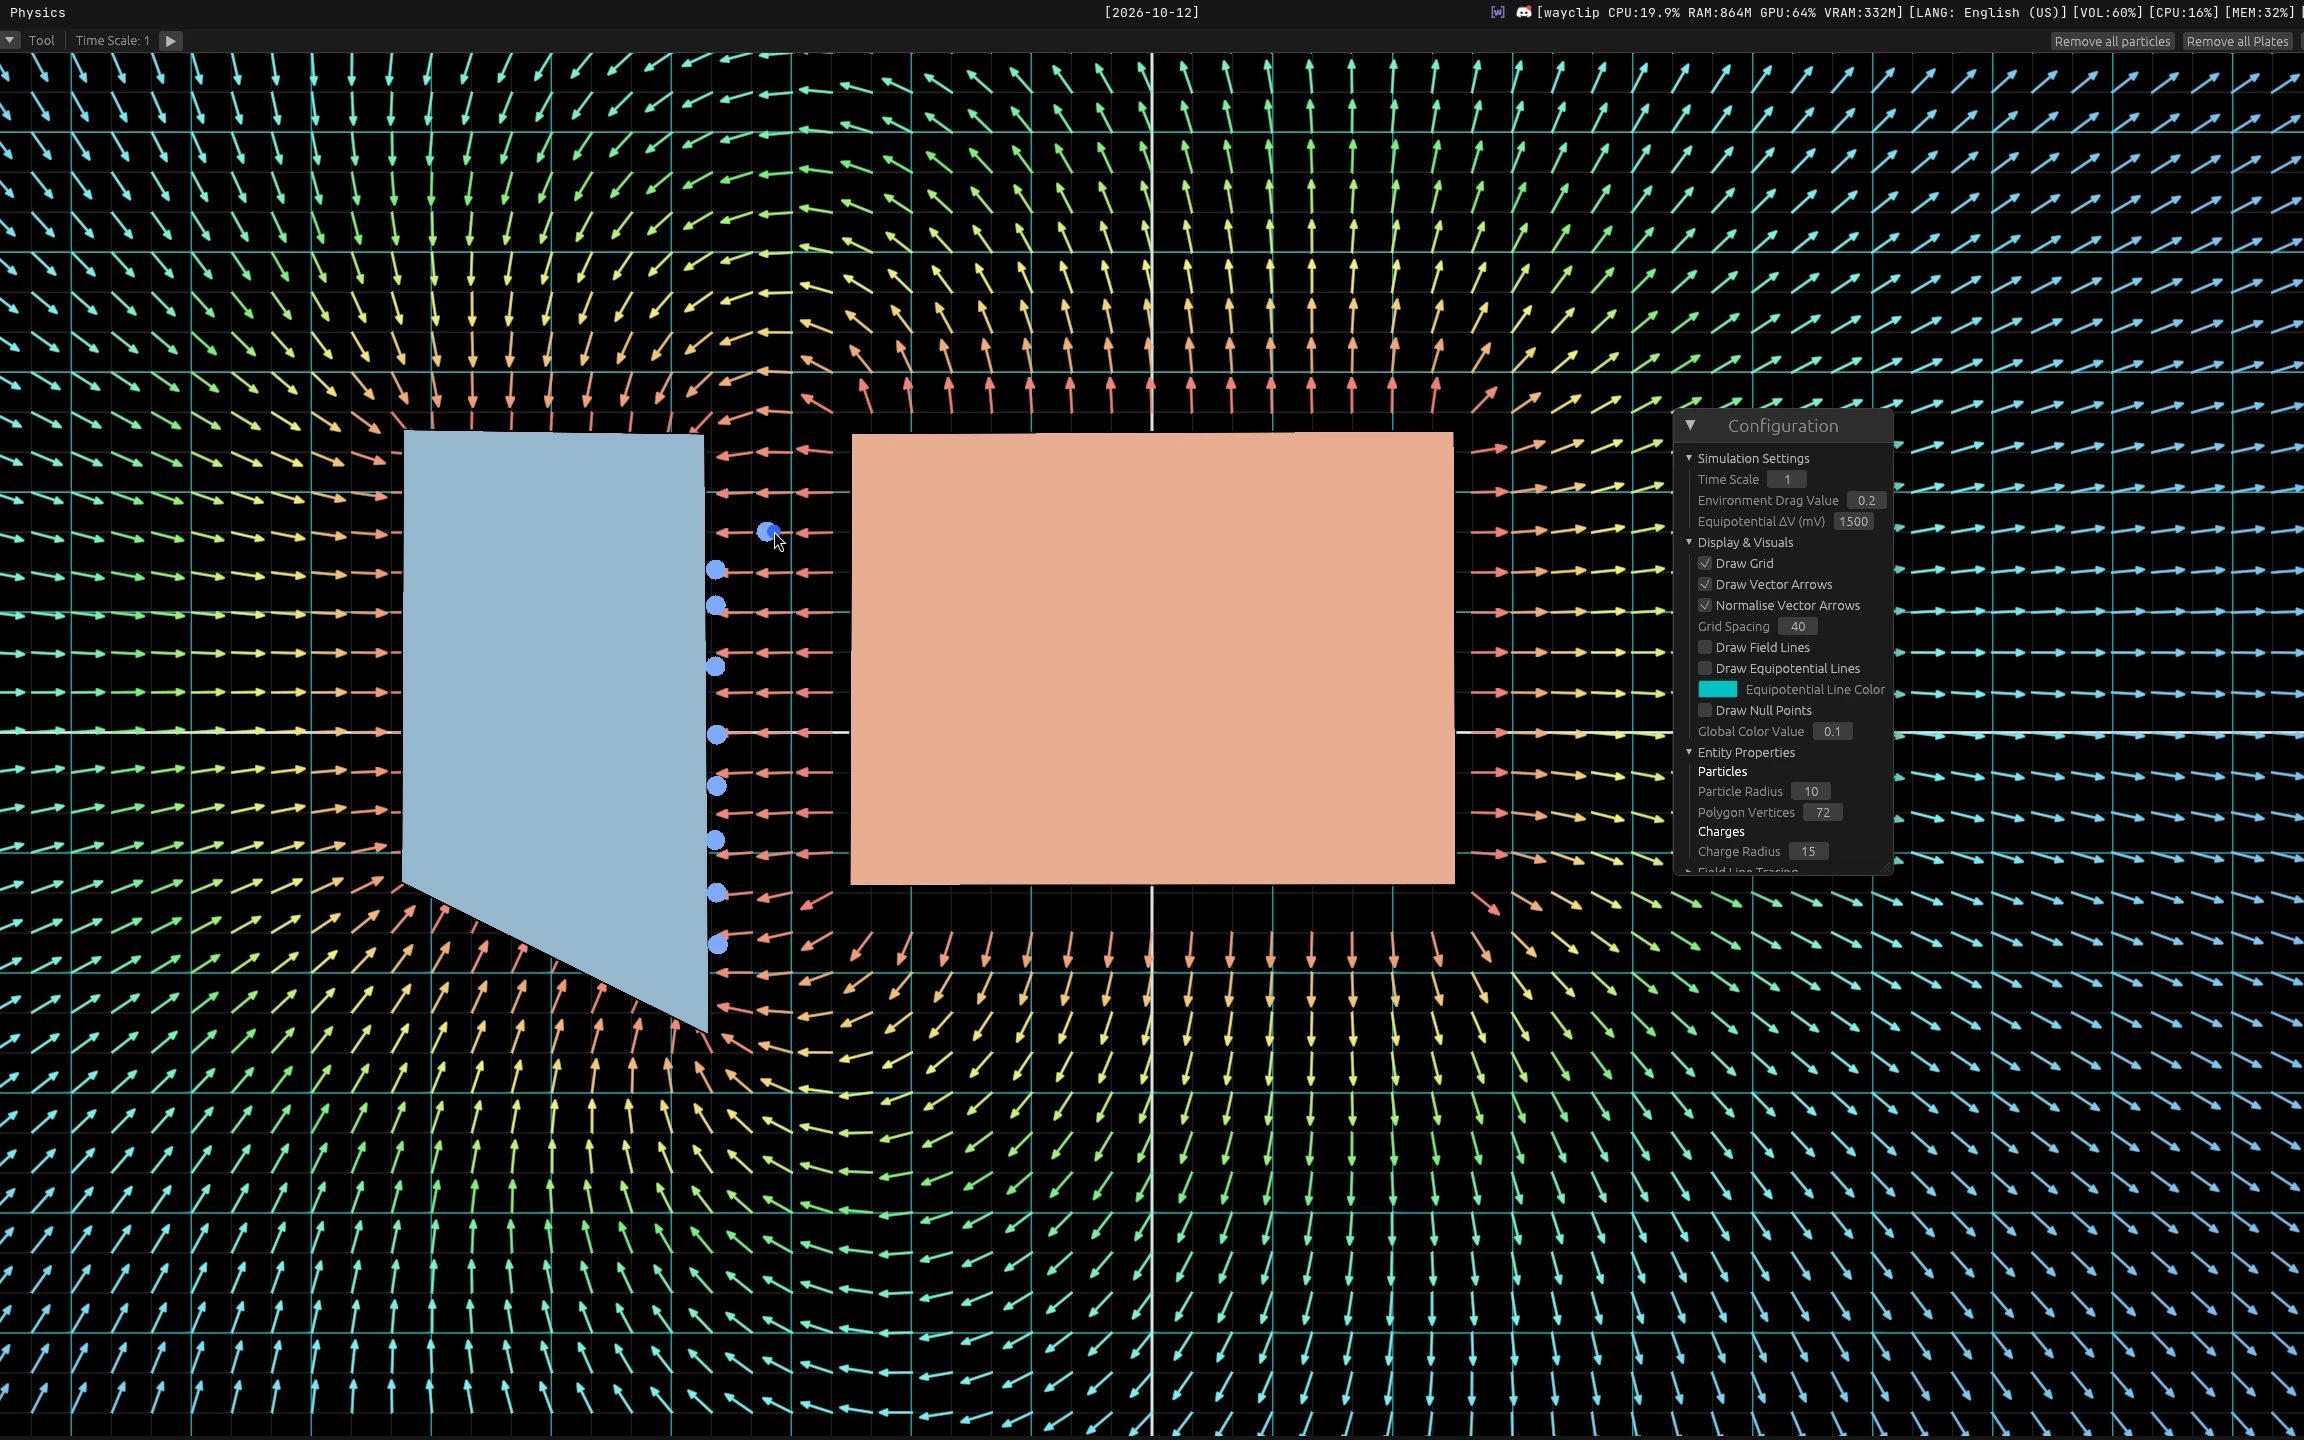This screenshot has height=1440, width=2304.
Task: Collapse the Configuration panel triangle
Action: (x=1690, y=425)
